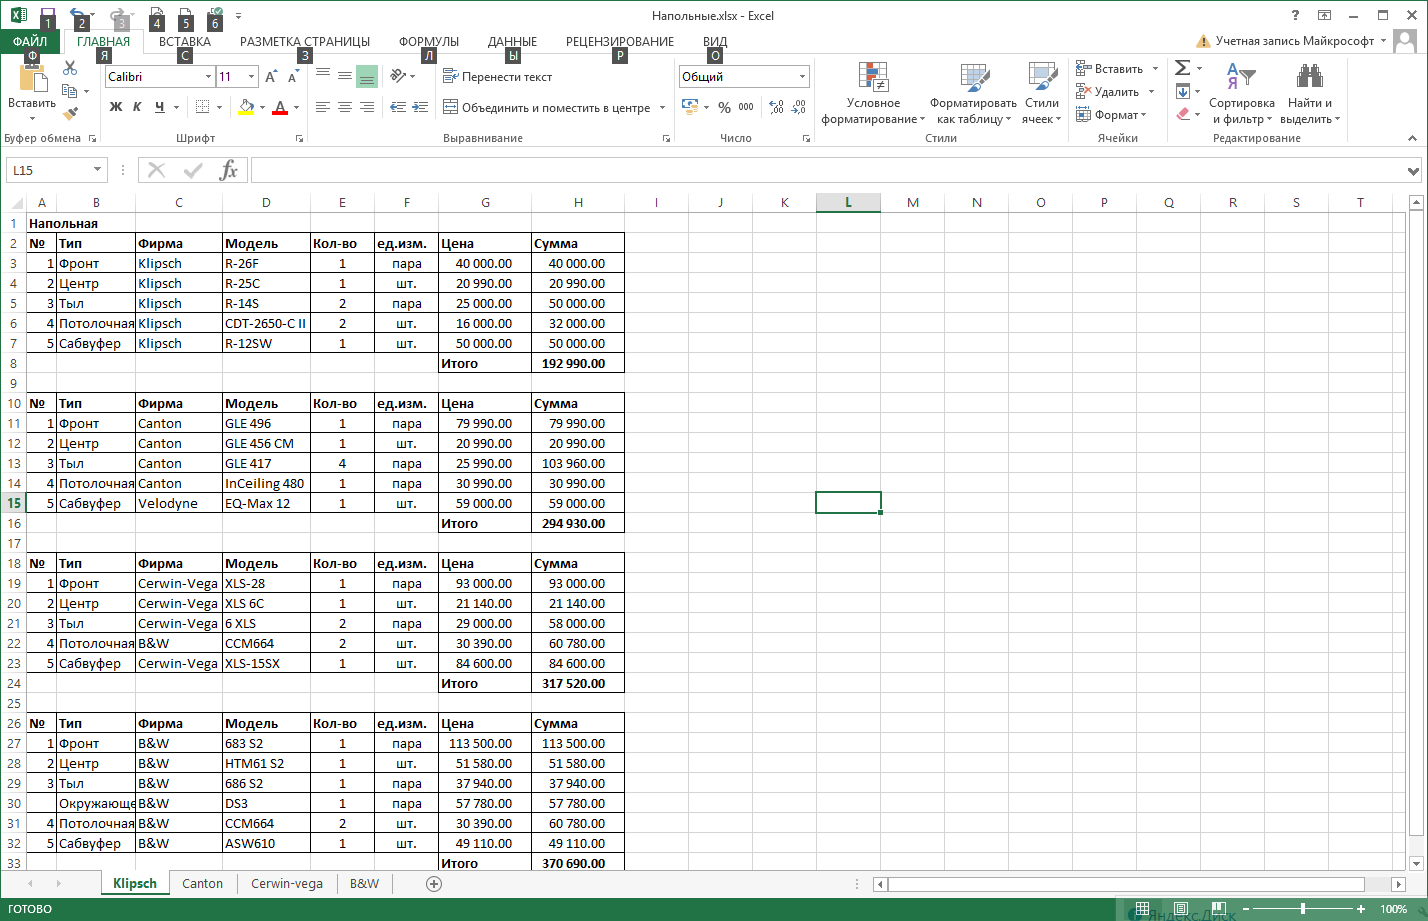Open the number format Общий dropdown

[802, 77]
